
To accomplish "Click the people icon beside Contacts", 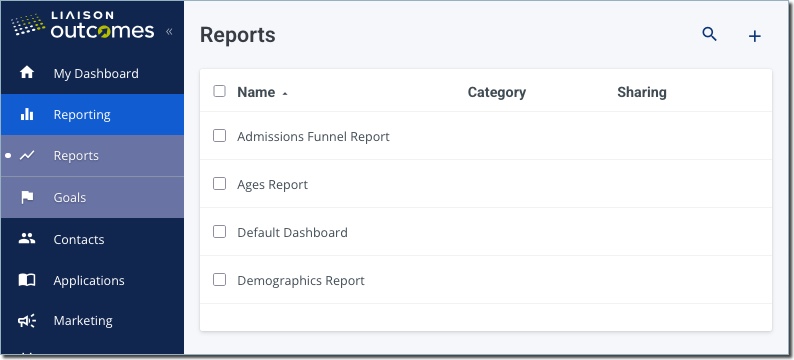I will click(x=27, y=238).
